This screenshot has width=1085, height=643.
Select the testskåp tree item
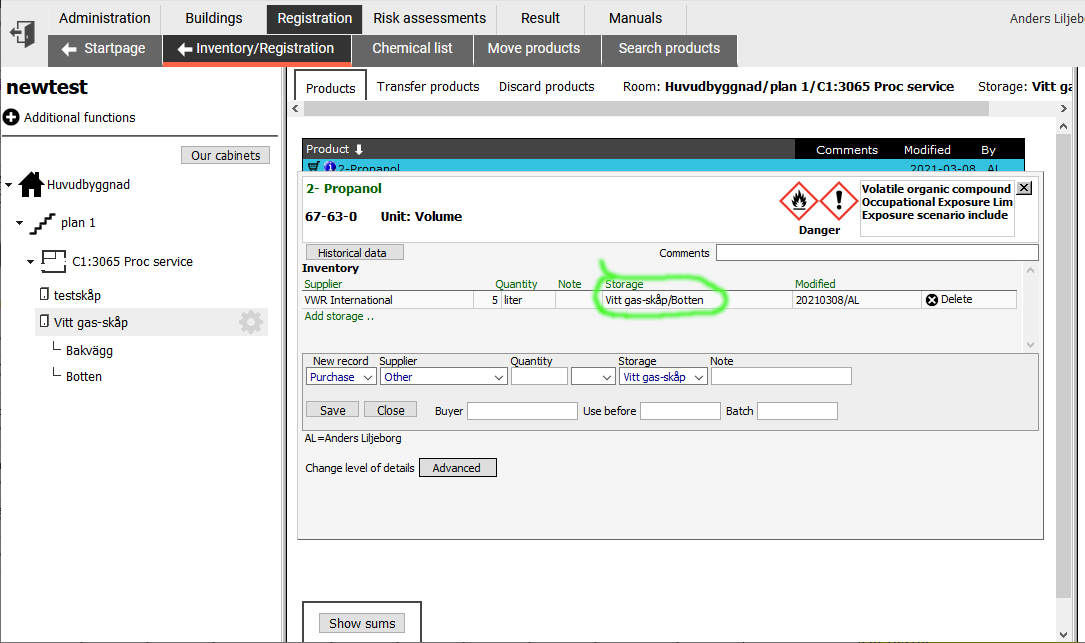point(78,295)
